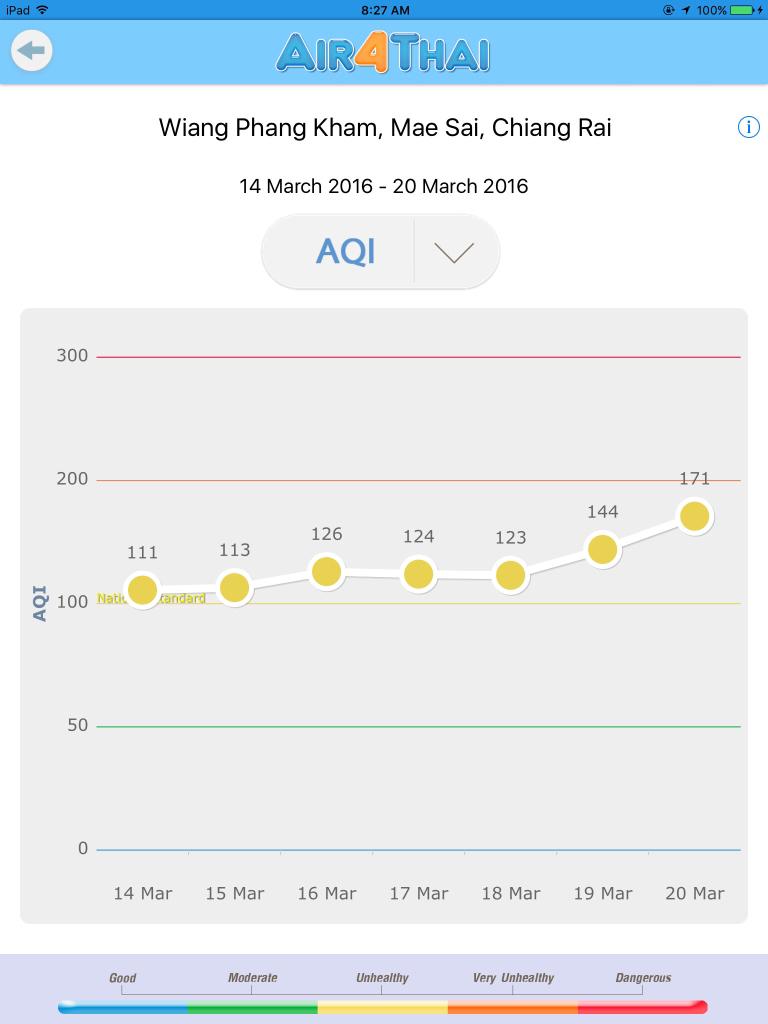
Task: Tap the 17 Mar data point (124)
Action: click(418, 574)
